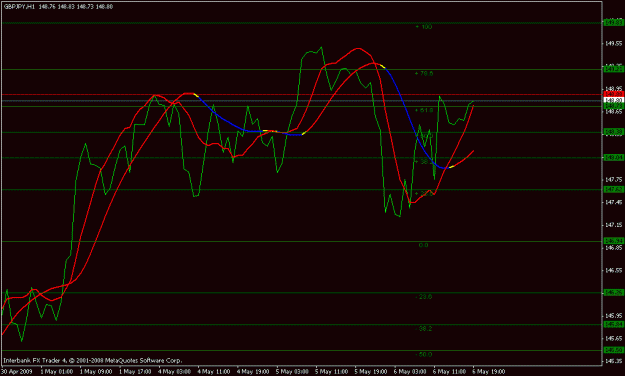Select the 0.0 Fibonacci level label

(x=424, y=245)
